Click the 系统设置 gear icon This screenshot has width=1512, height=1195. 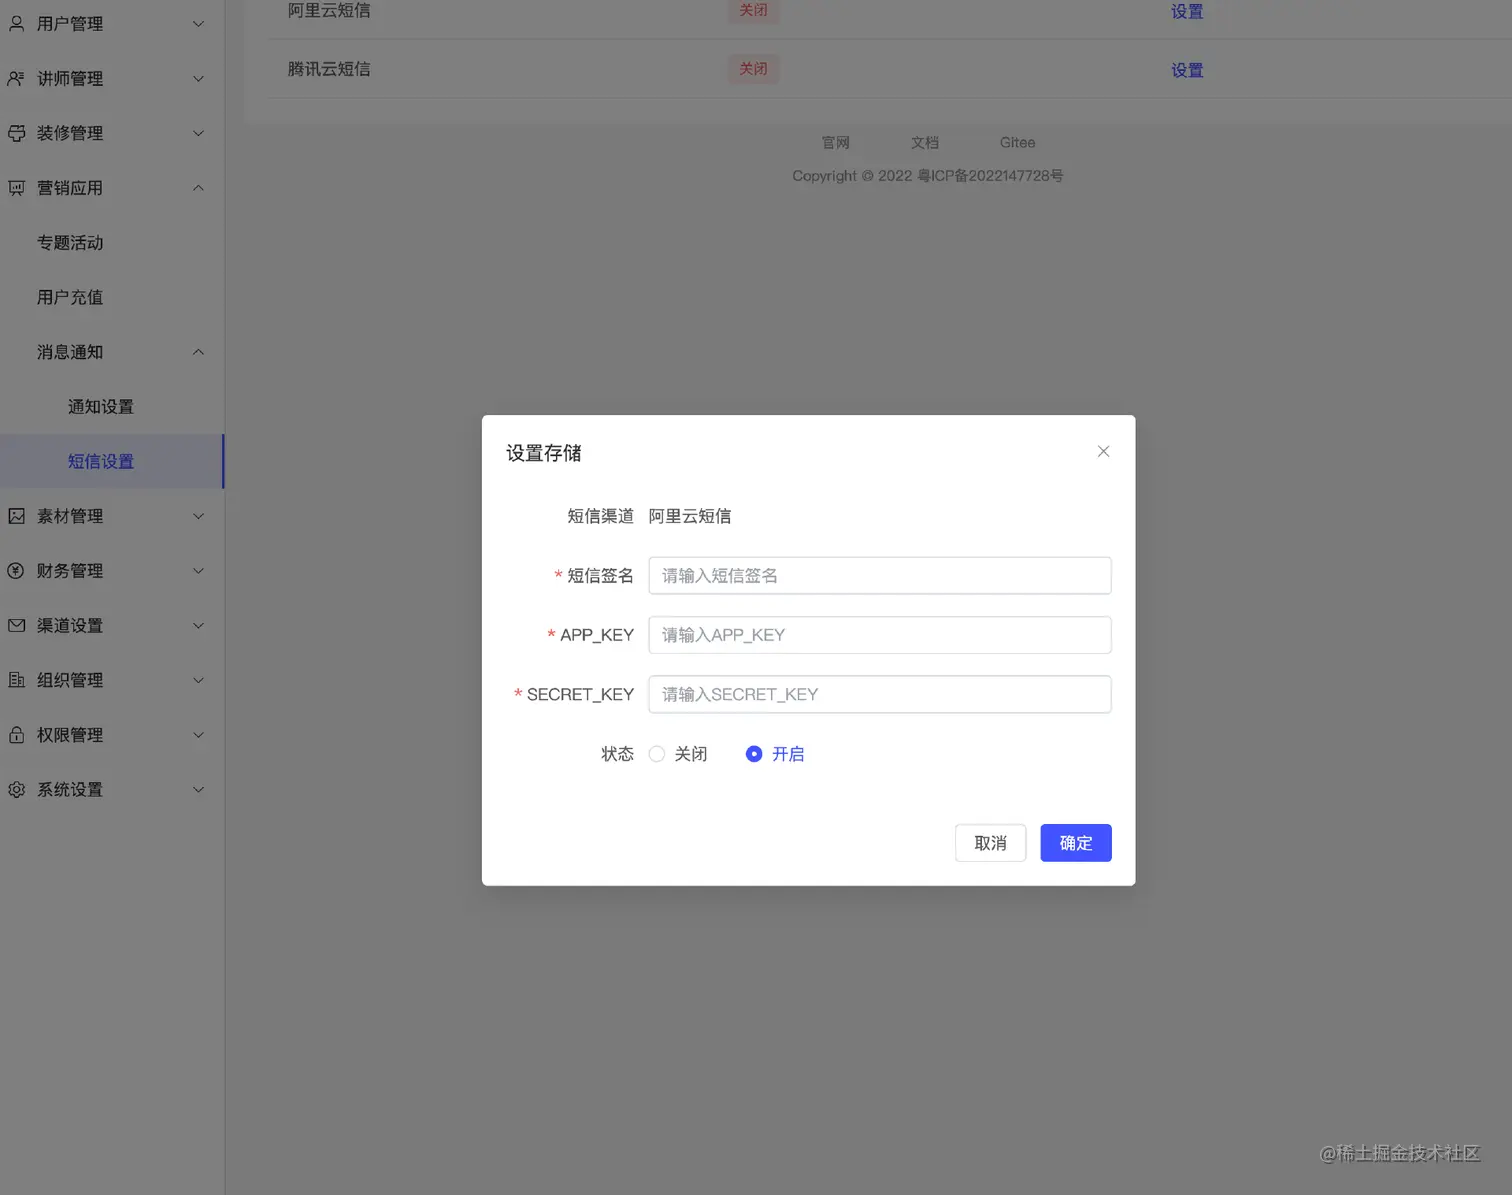17,789
